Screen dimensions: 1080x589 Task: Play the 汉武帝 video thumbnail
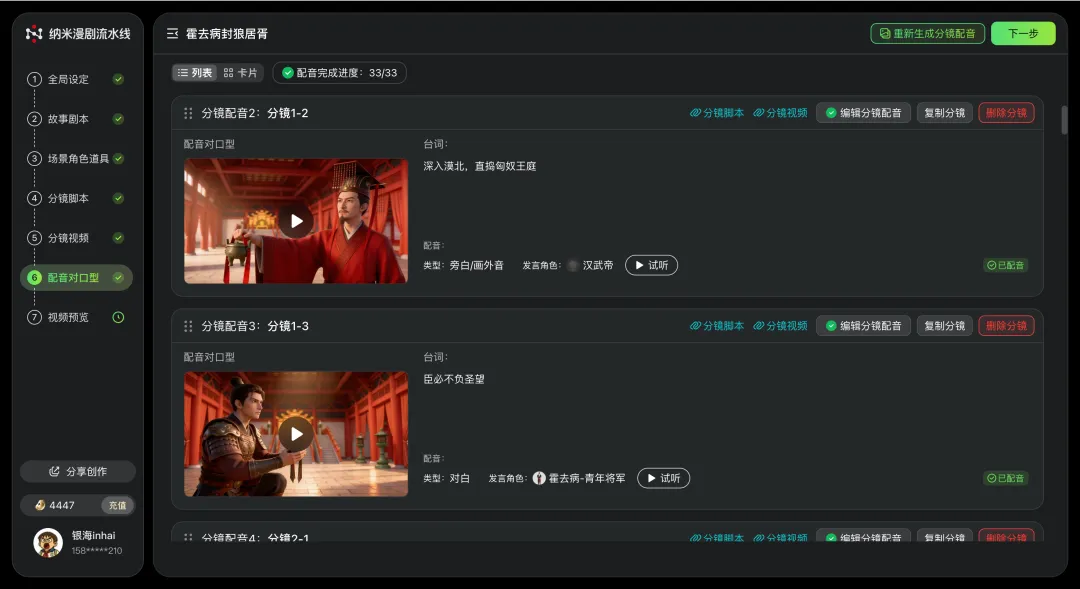[296, 221]
